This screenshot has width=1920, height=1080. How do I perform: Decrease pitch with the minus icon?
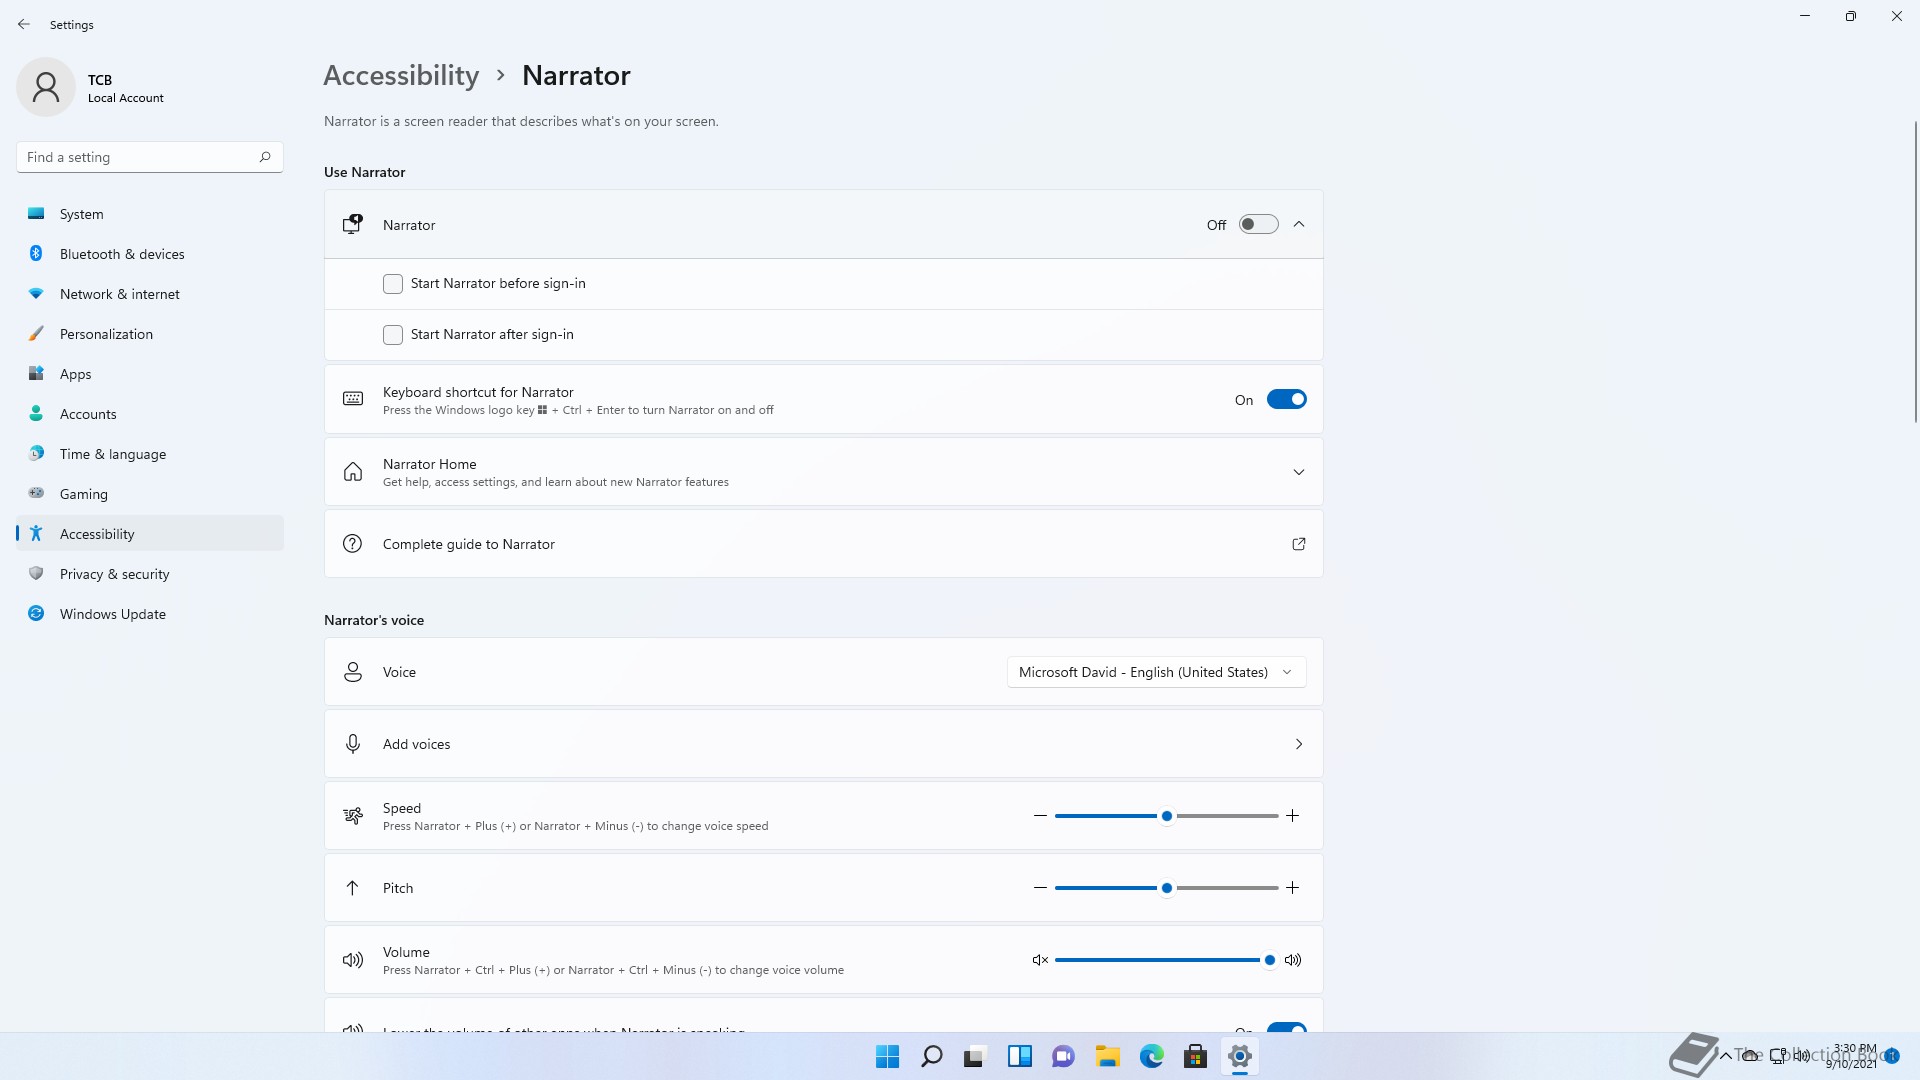[1040, 888]
